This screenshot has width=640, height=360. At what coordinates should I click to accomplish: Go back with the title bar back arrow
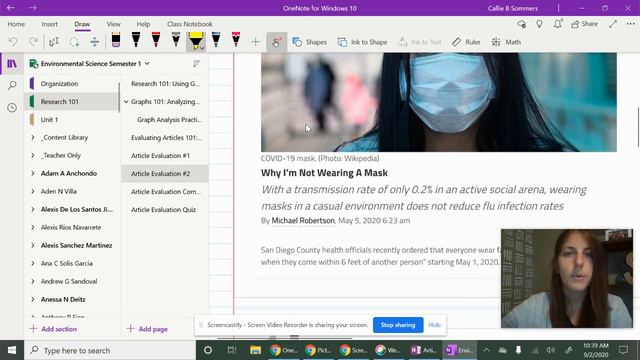[x=11, y=8]
